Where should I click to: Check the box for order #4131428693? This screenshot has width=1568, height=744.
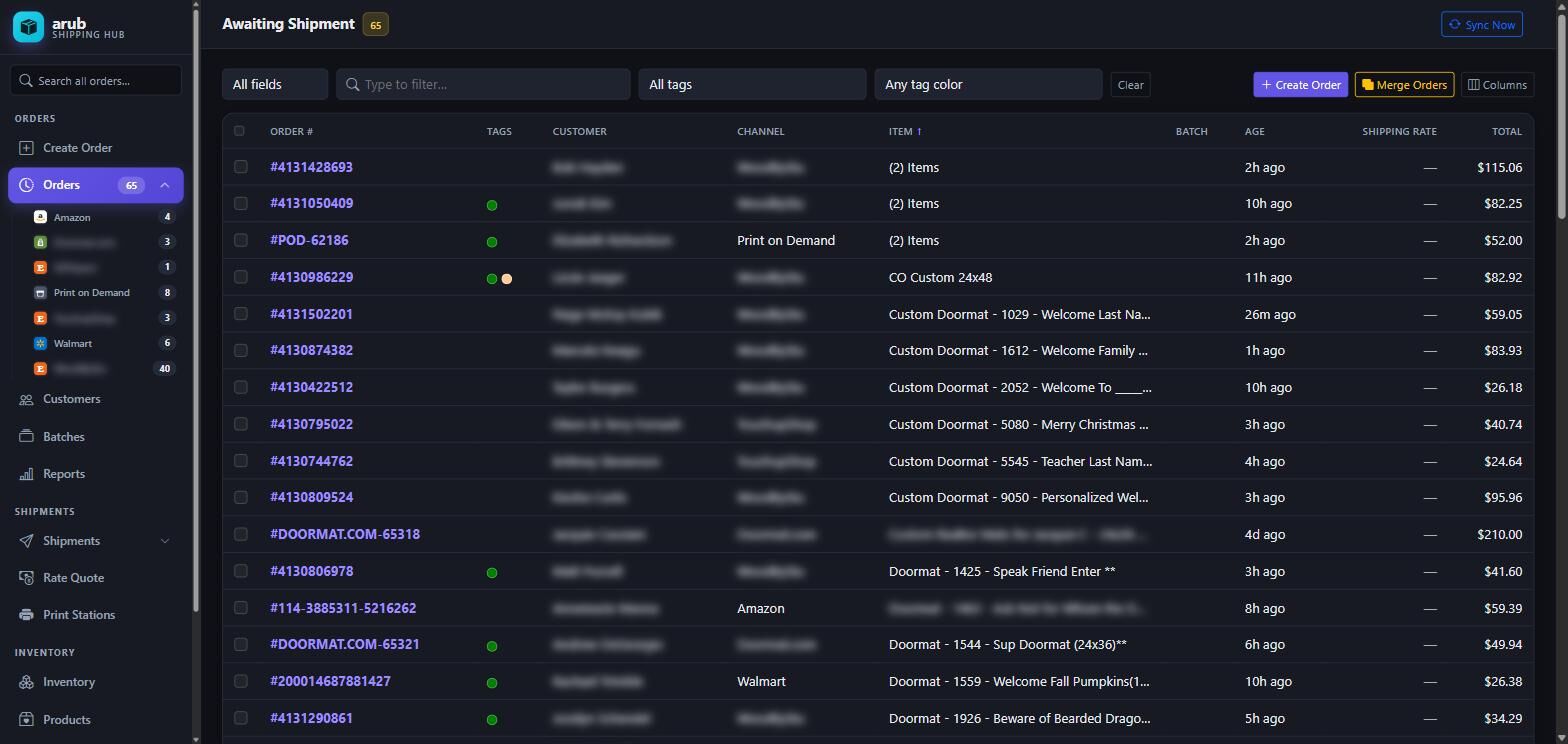(x=240, y=167)
